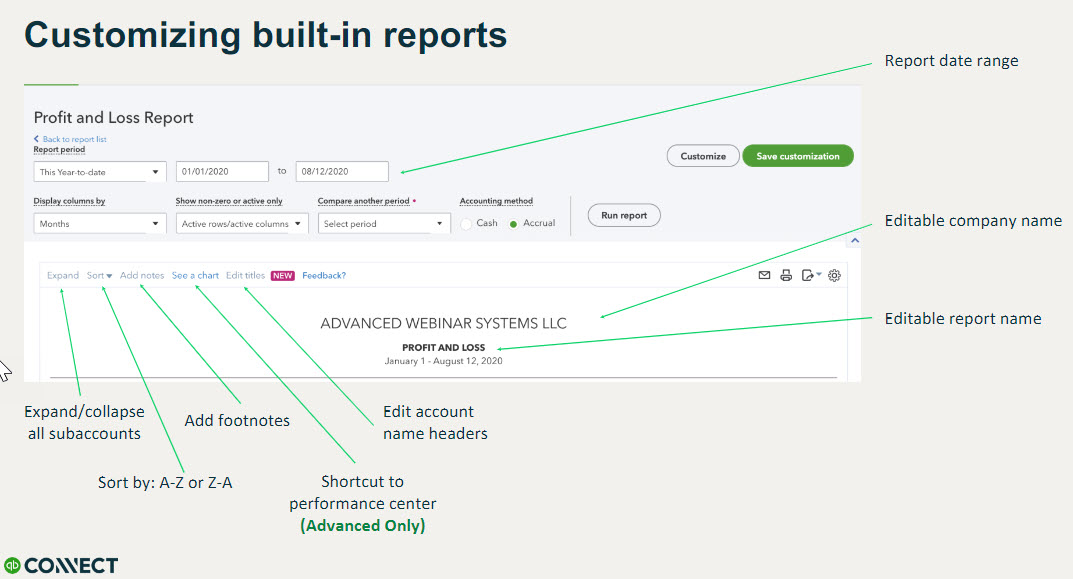Click the Run report button
1073x579 pixels.
[x=623, y=215]
